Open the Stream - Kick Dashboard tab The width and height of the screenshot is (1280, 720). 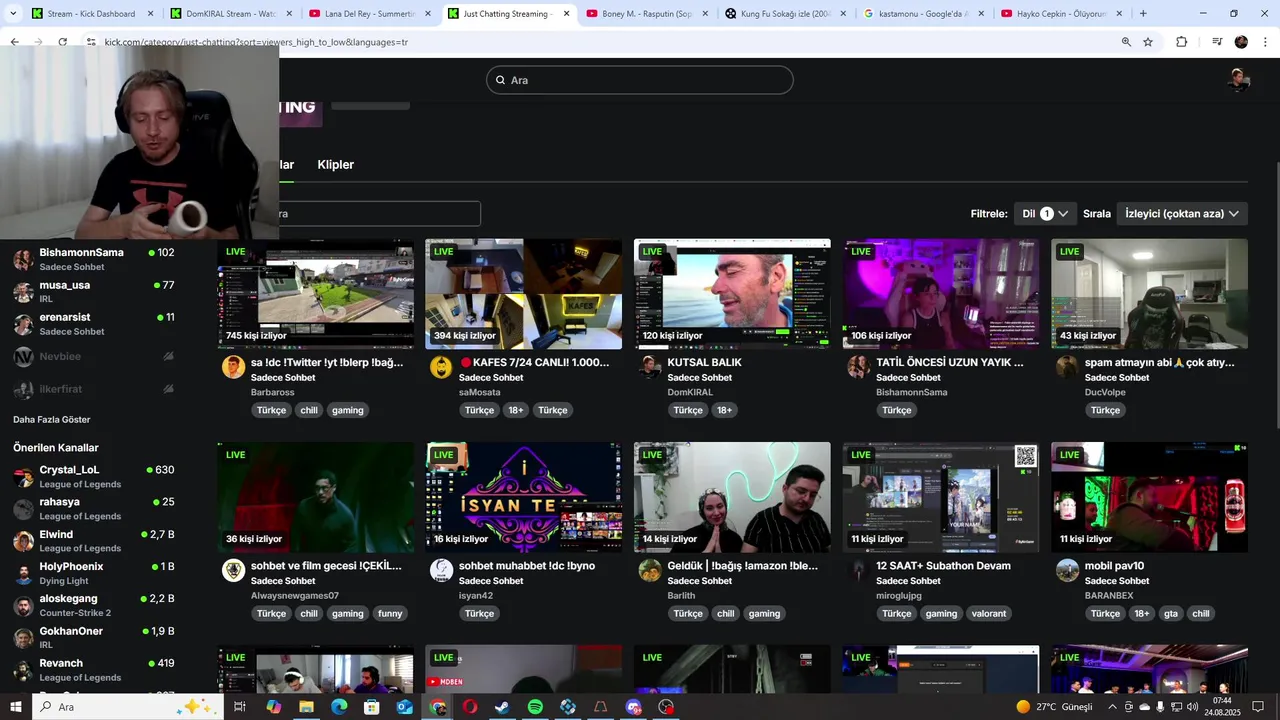pos(90,14)
